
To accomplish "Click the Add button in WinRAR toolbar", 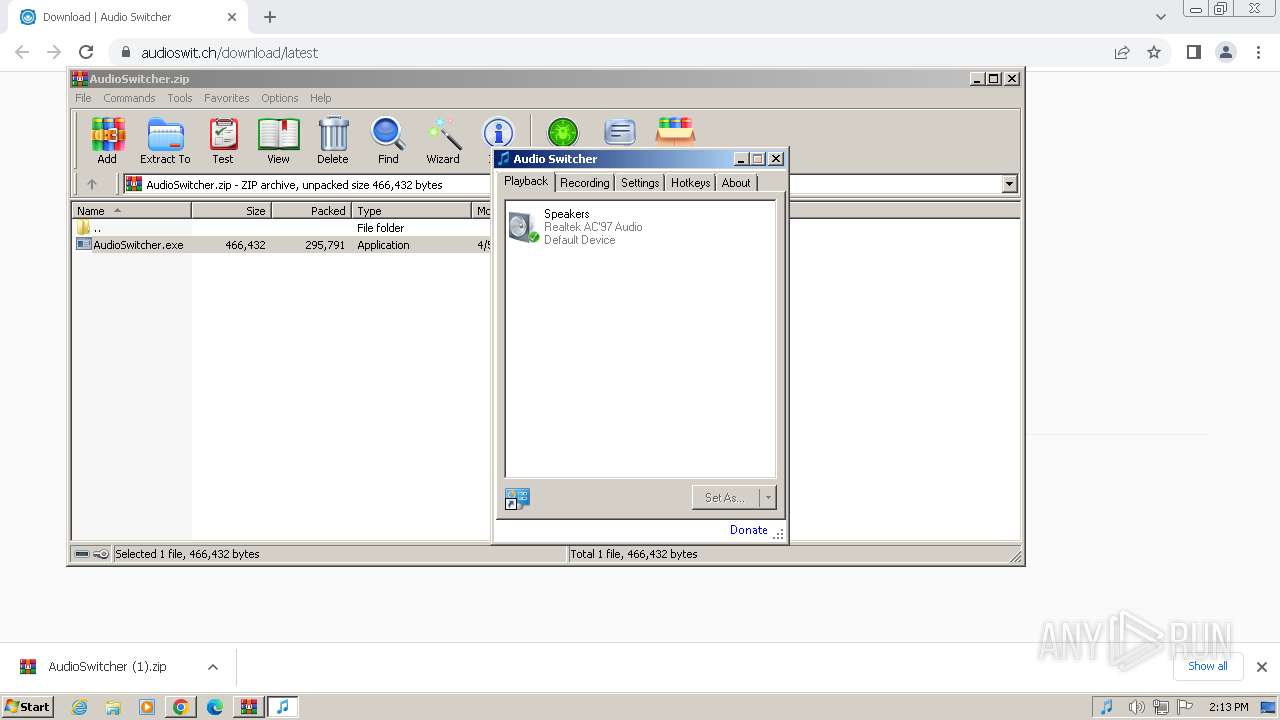I will (107, 140).
